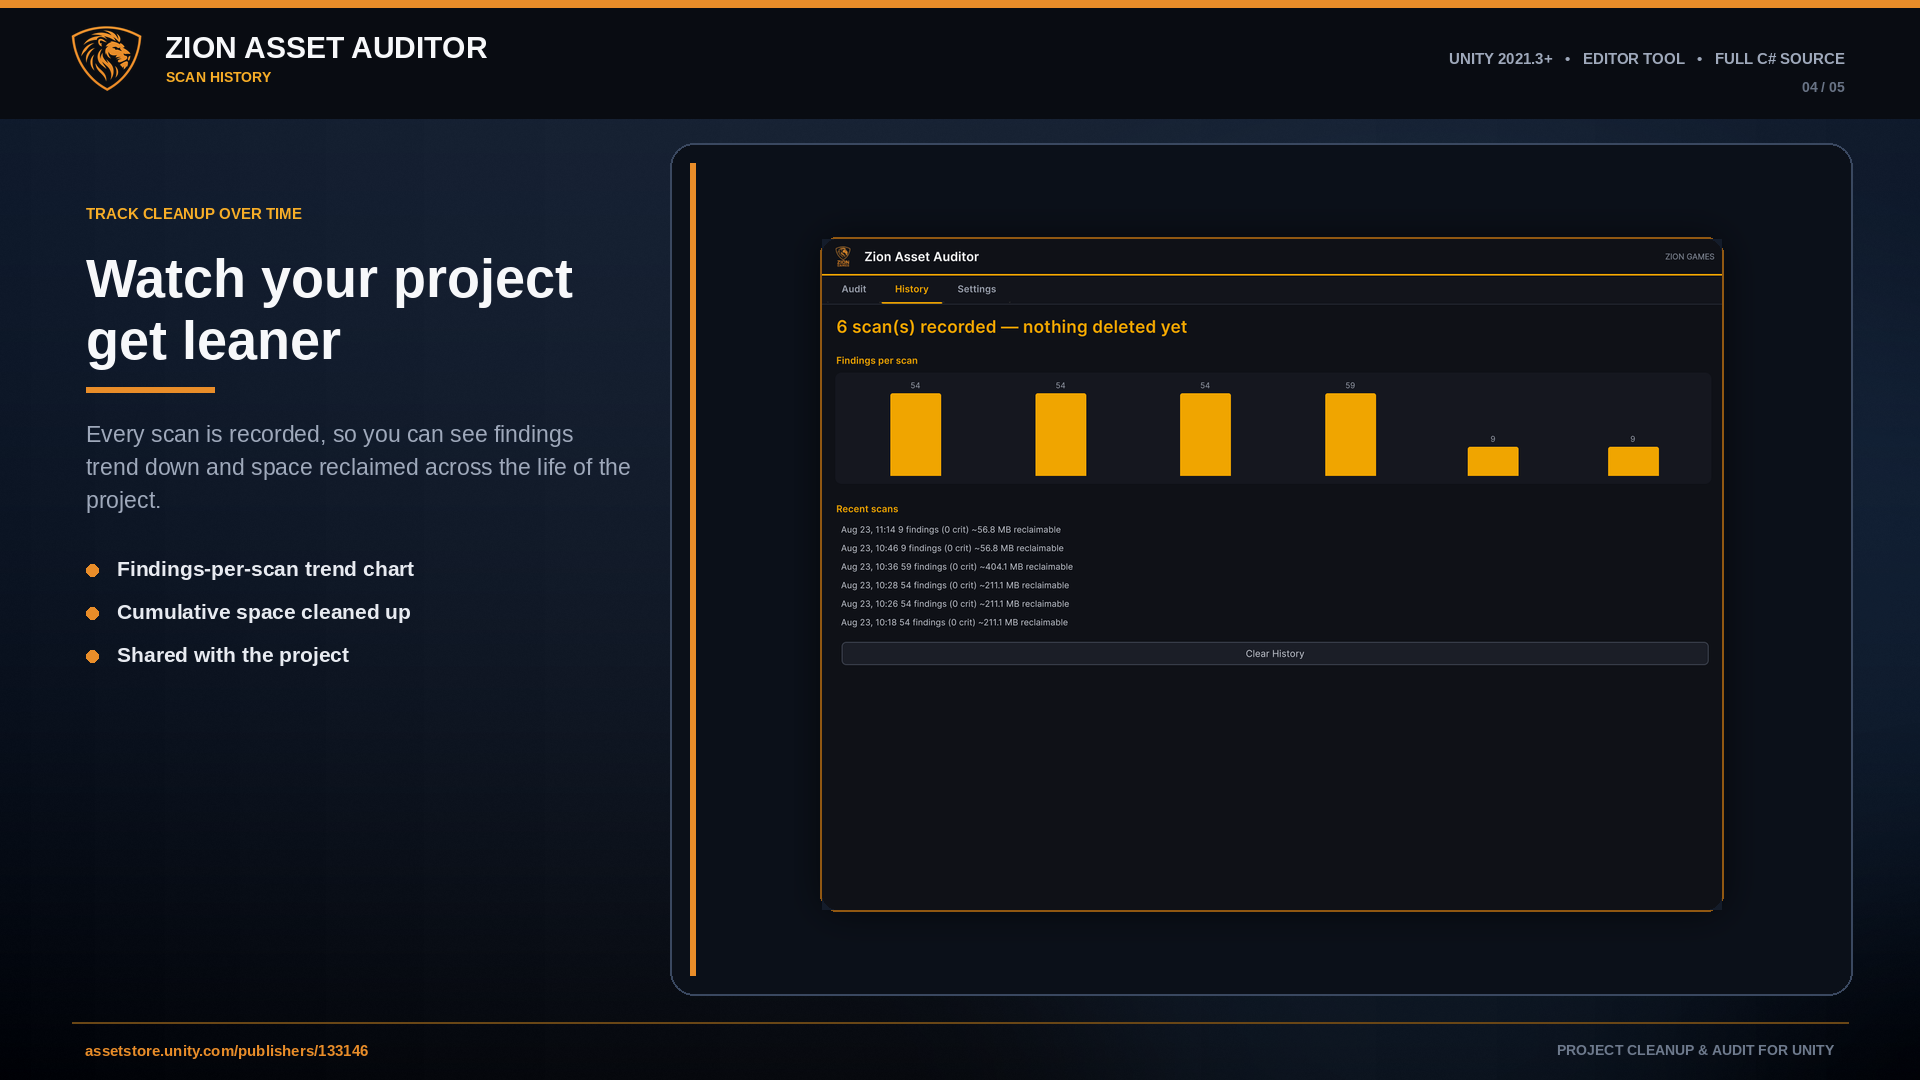Click the third bar labeled 54
Image resolution: width=1920 pixels, height=1080 pixels.
click(1206, 435)
